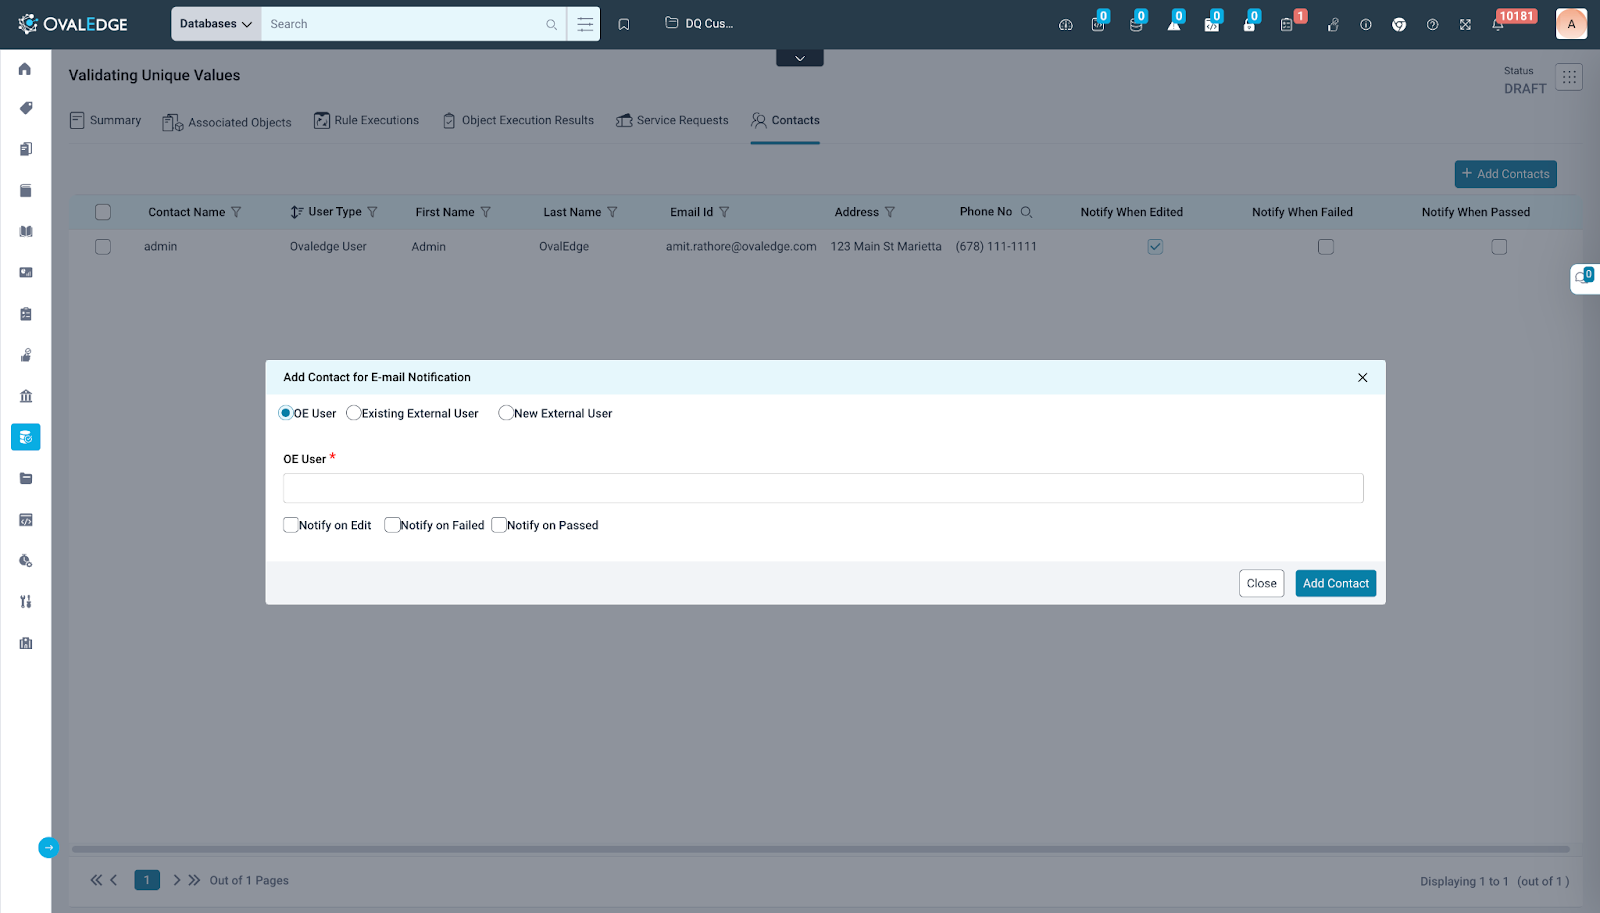Image resolution: width=1600 pixels, height=913 pixels.
Task: Go to the next page arrow
Action: point(177,880)
